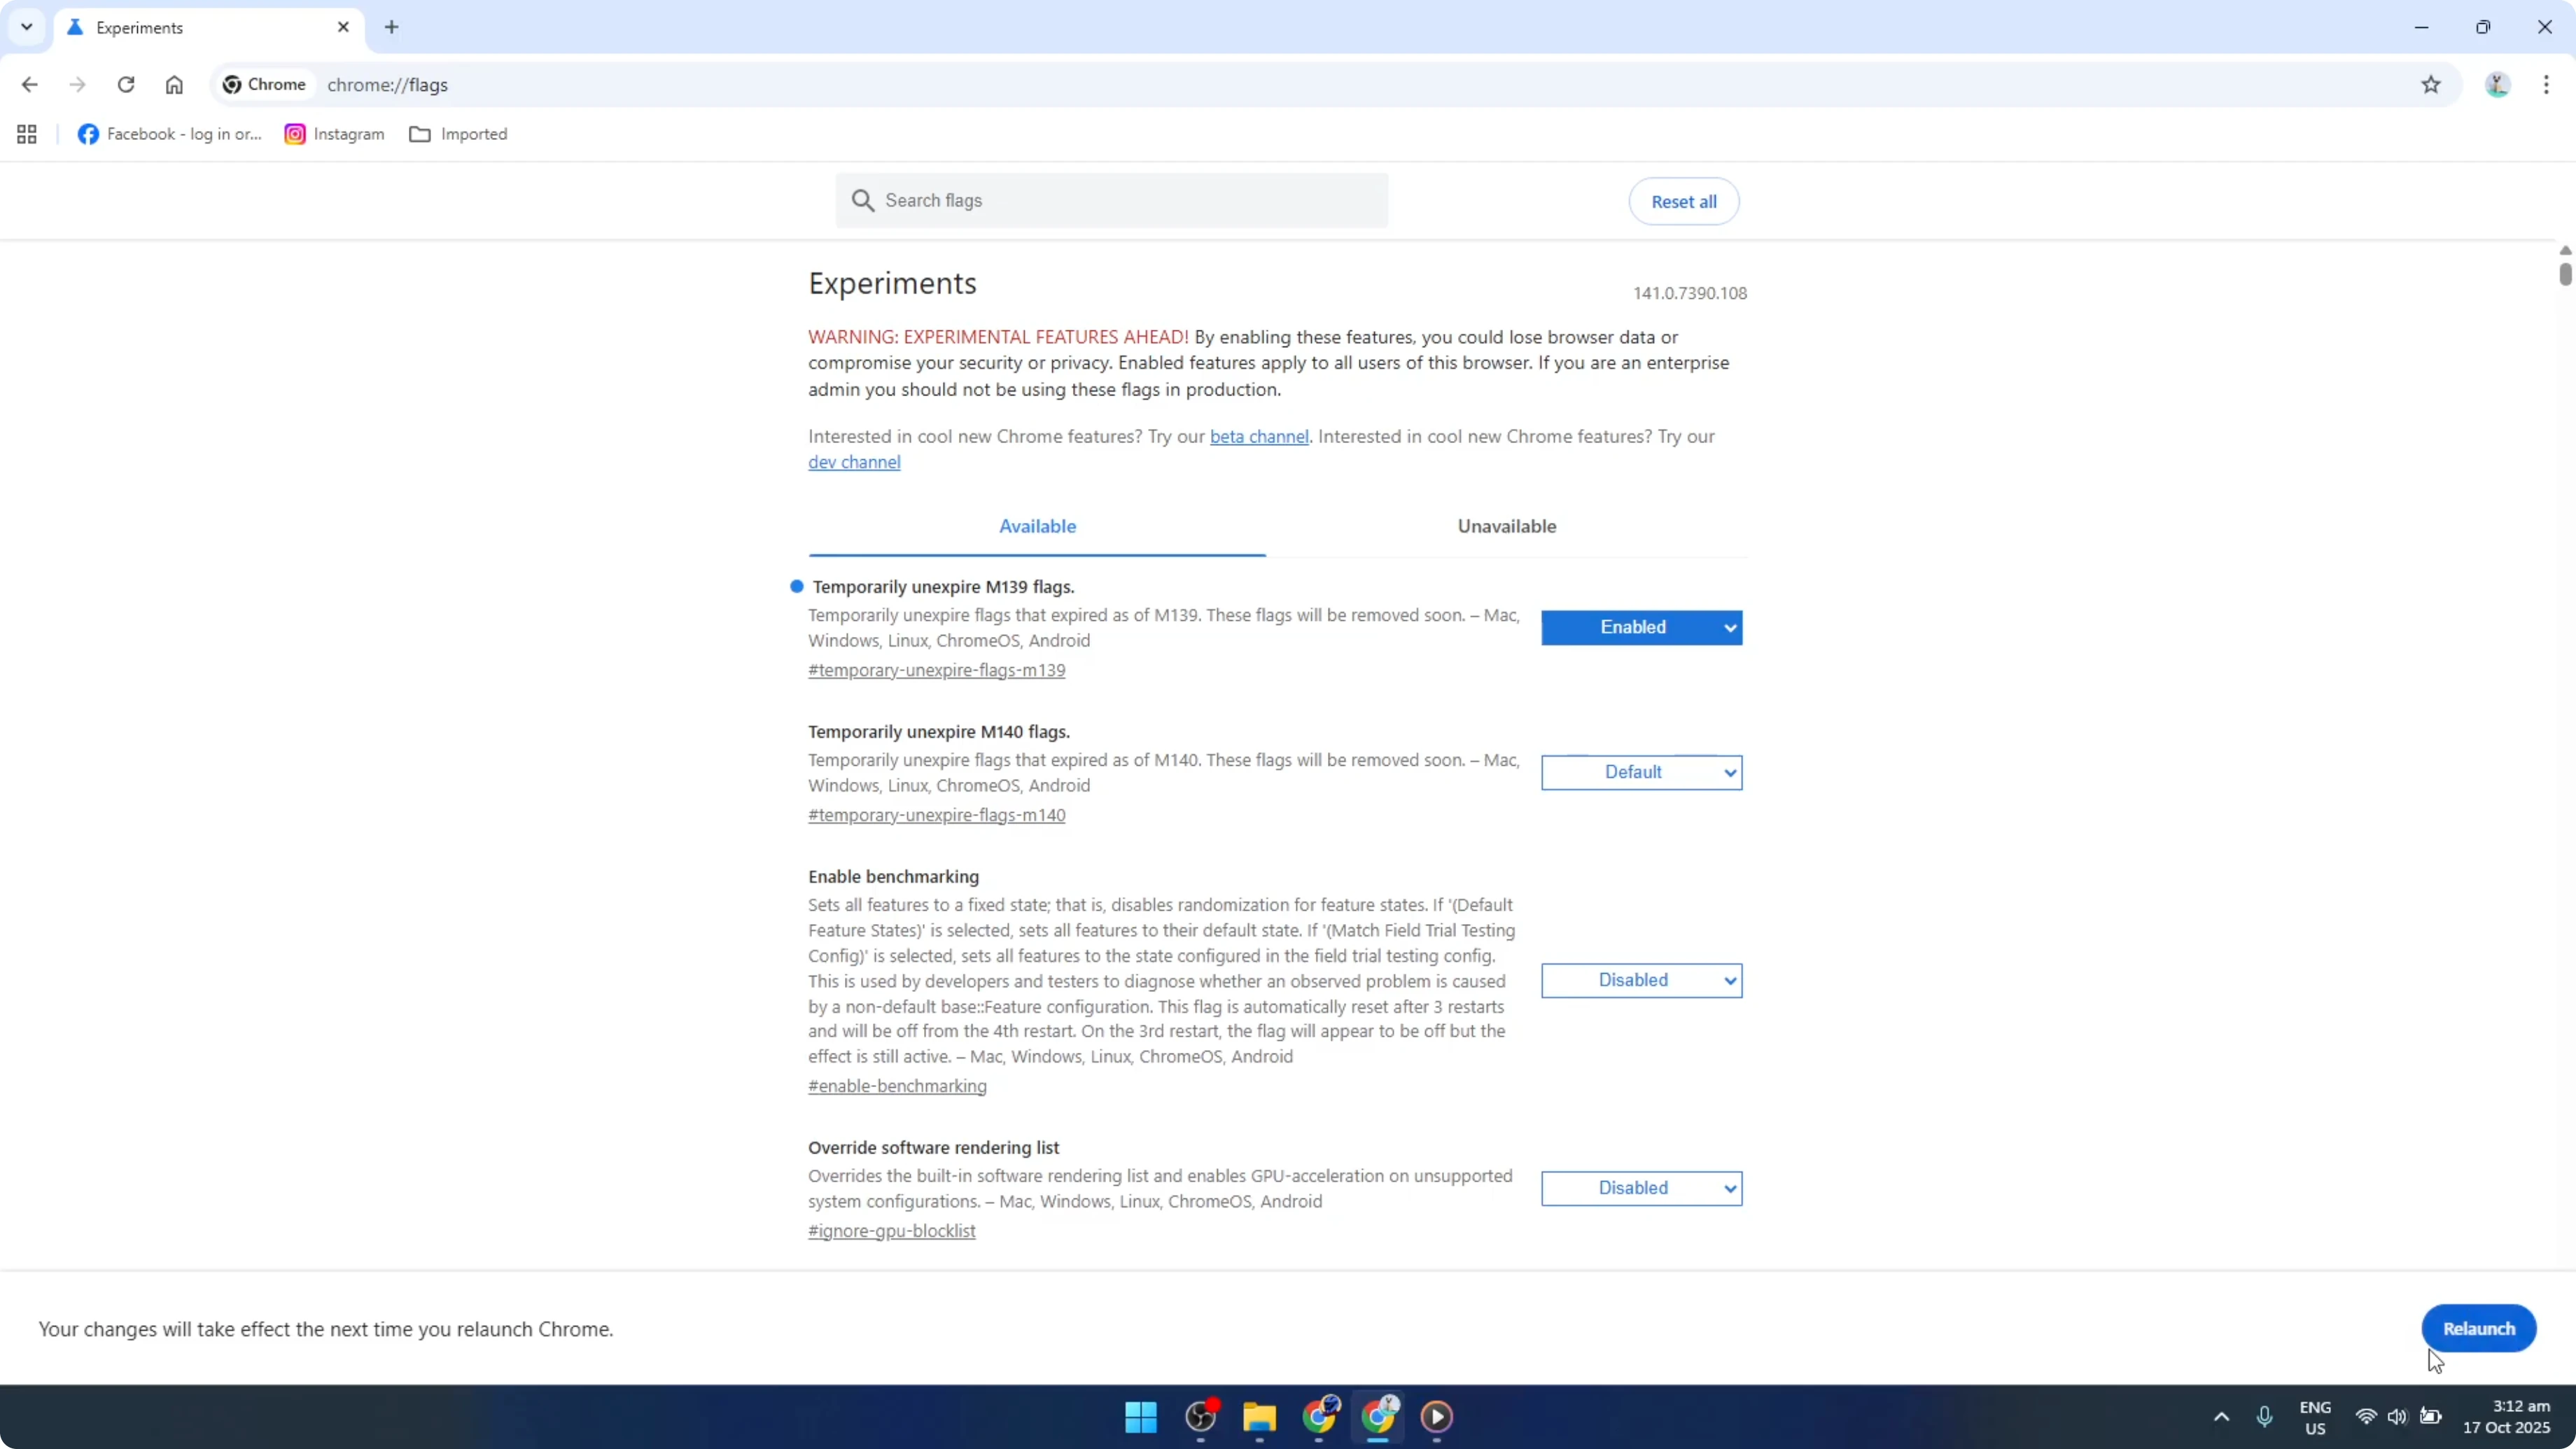Change the Default dropdown for M140 flags

coord(1641,771)
